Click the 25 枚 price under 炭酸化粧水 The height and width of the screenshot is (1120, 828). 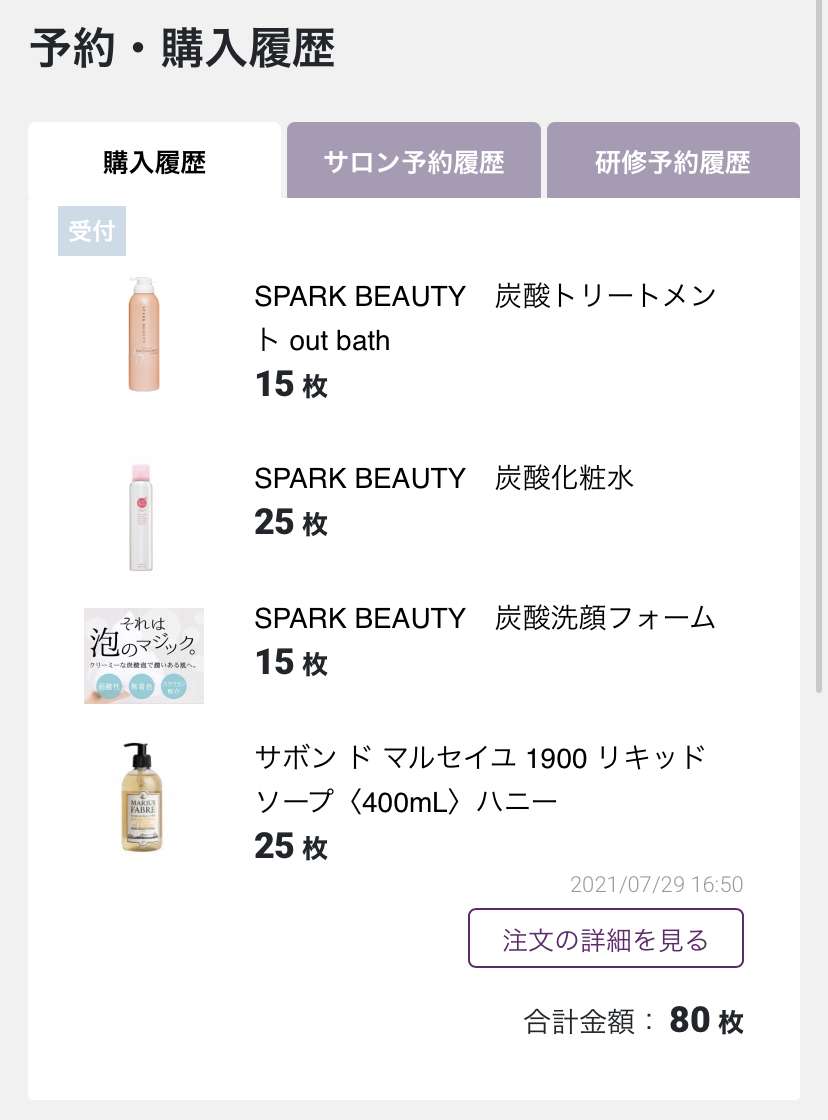click(291, 523)
